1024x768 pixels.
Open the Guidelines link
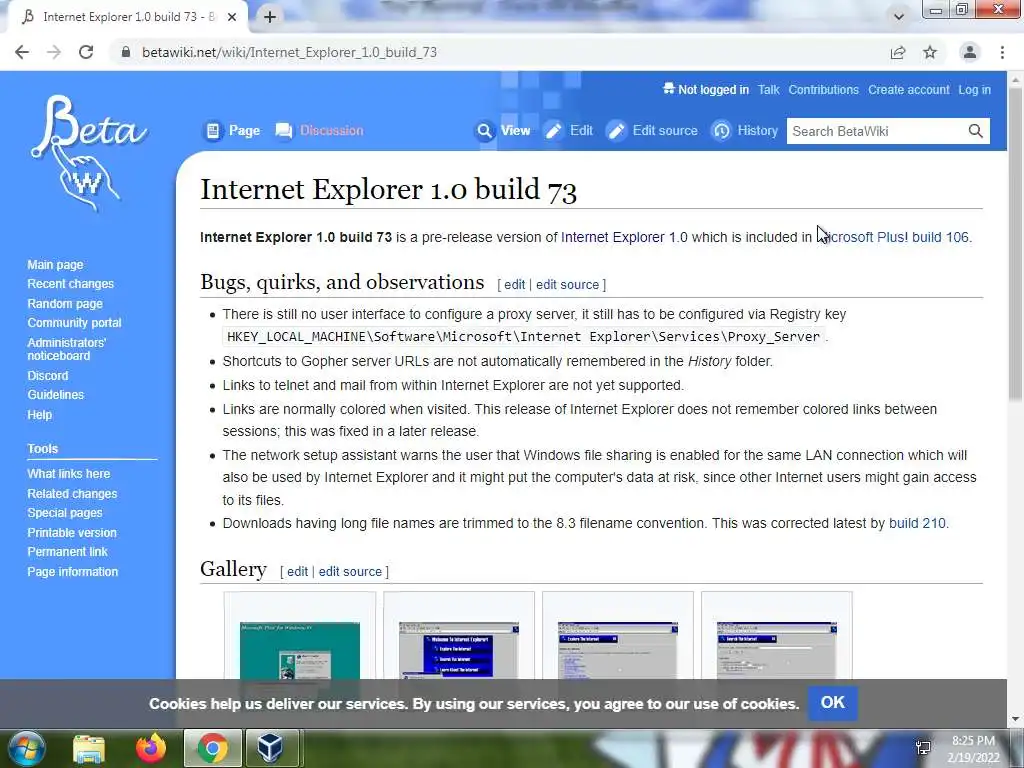pyautogui.click(x=56, y=394)
